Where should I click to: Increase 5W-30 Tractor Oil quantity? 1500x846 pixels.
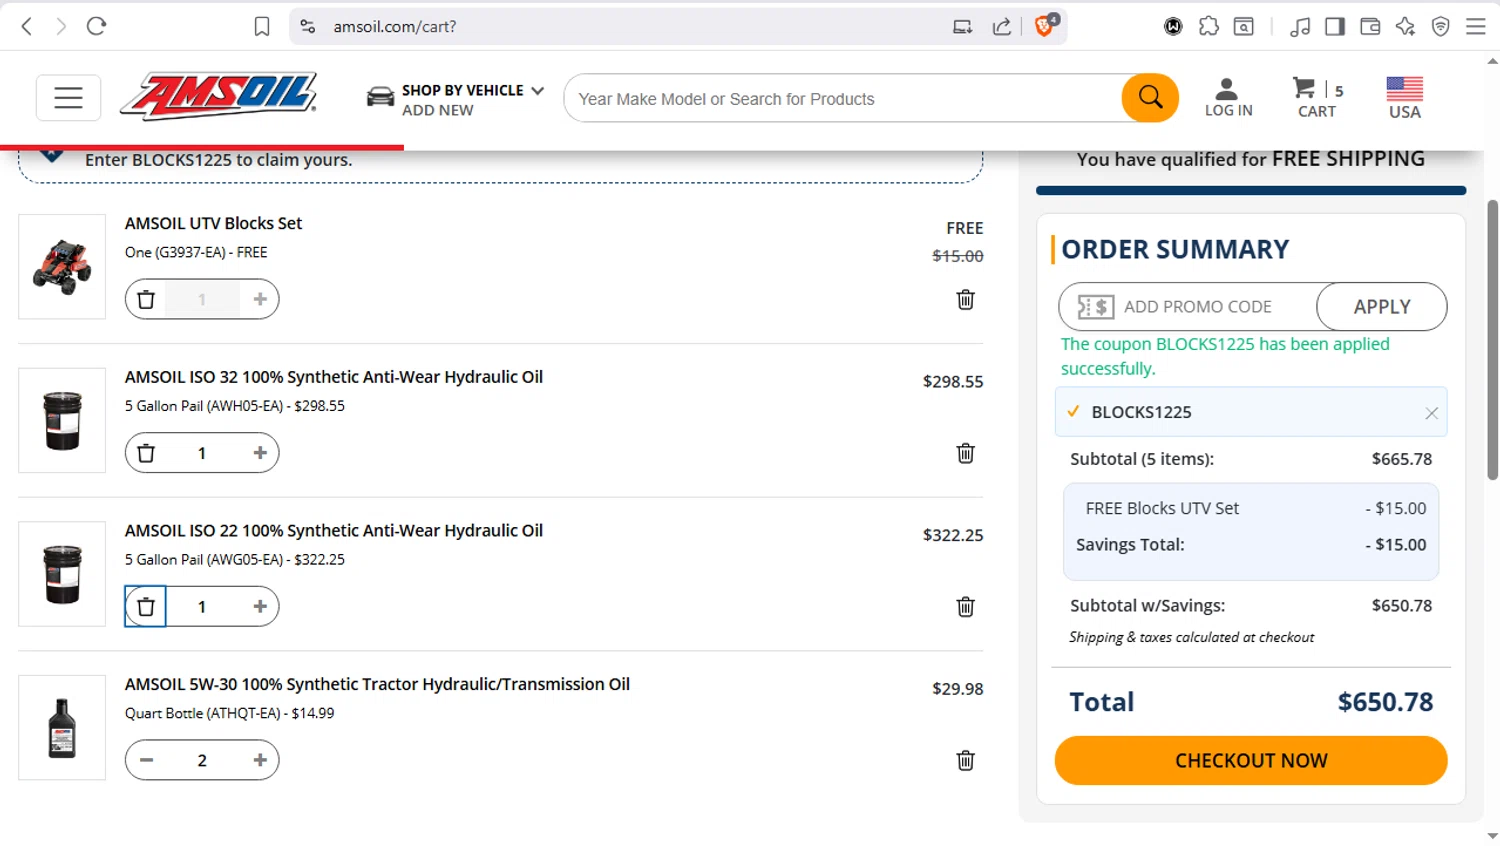click(x=260, y=760)
